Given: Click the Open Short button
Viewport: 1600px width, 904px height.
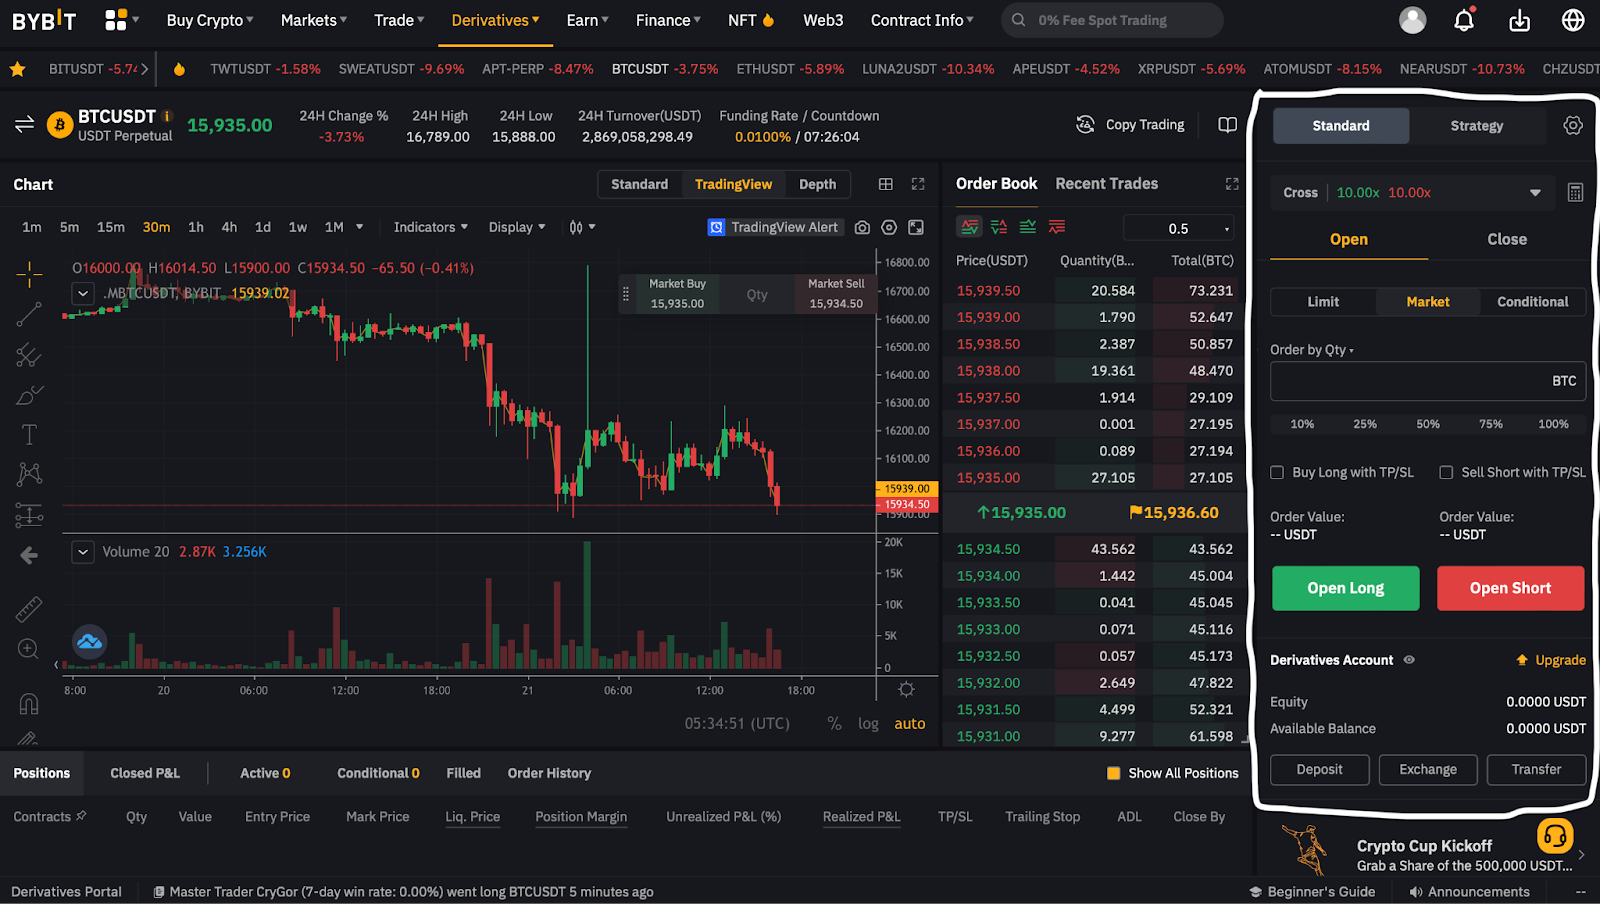Looking at the screenshot, I should point(1511,588).
